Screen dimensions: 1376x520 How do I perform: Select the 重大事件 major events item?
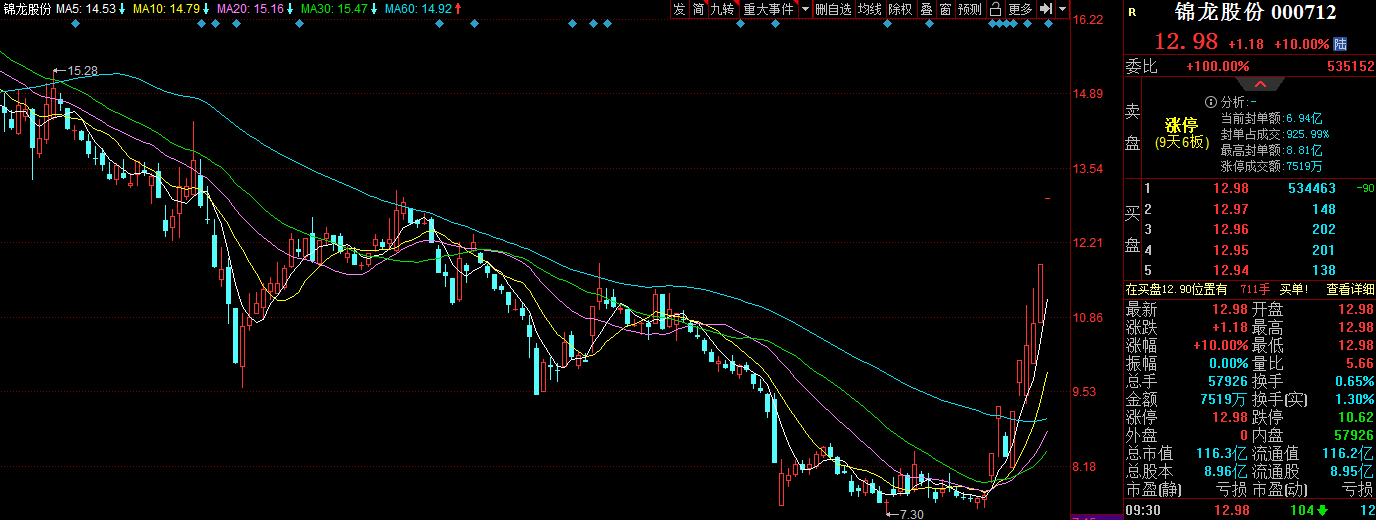(767, 9)
